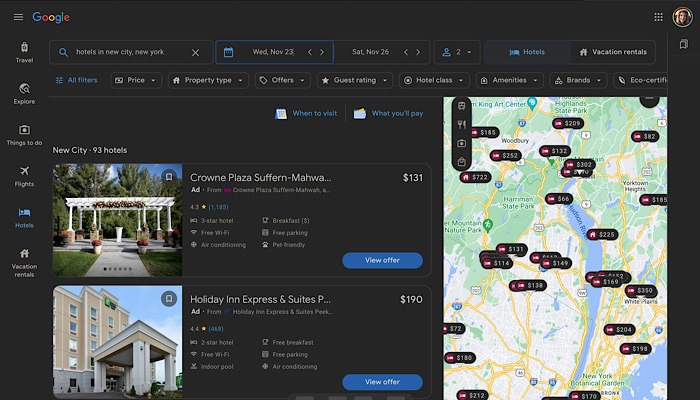
Task: Select the $82 map price marker
Action: (x=645, y=137)
